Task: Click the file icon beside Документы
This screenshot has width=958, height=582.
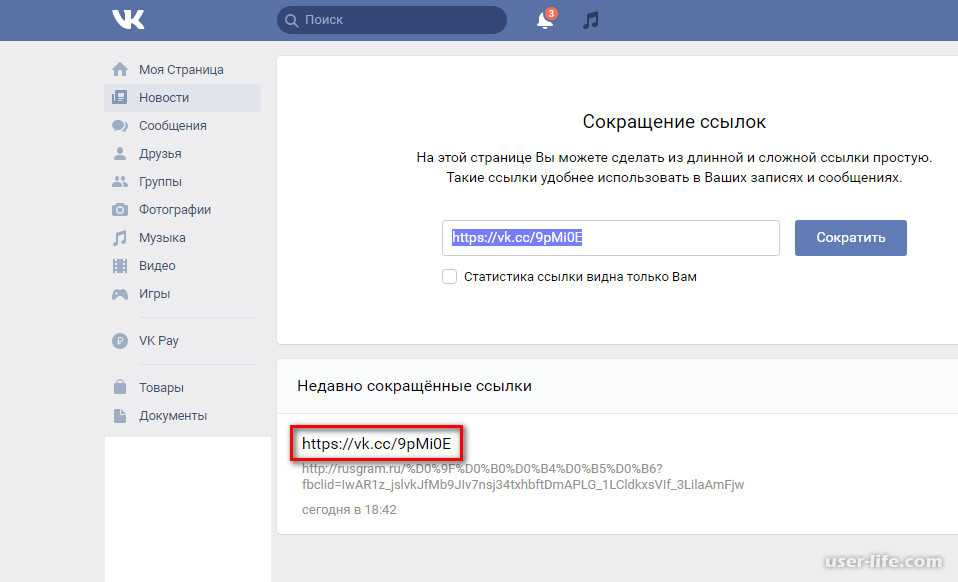Action: (120, 415)
